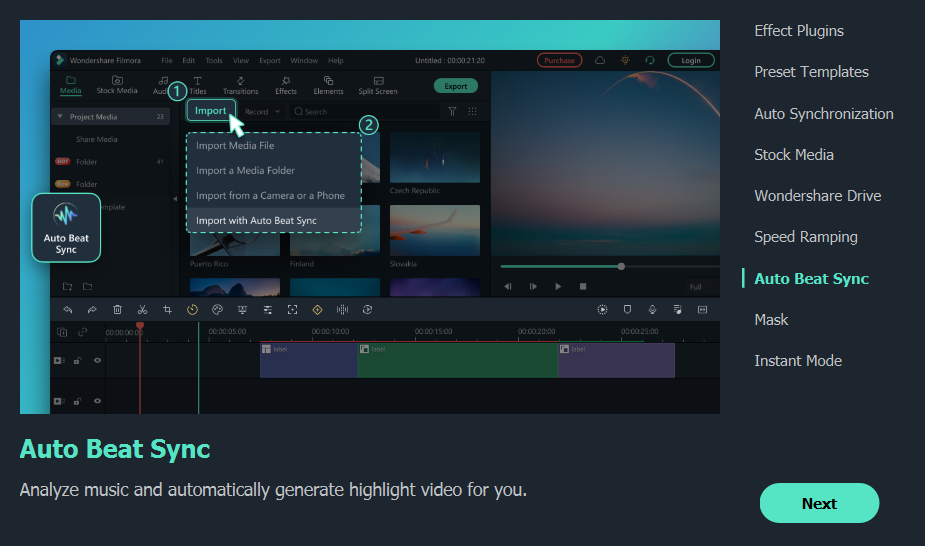Switch to the Stock Media tab icon
This screenshot has width=925, height=546.
coord(117,80)
